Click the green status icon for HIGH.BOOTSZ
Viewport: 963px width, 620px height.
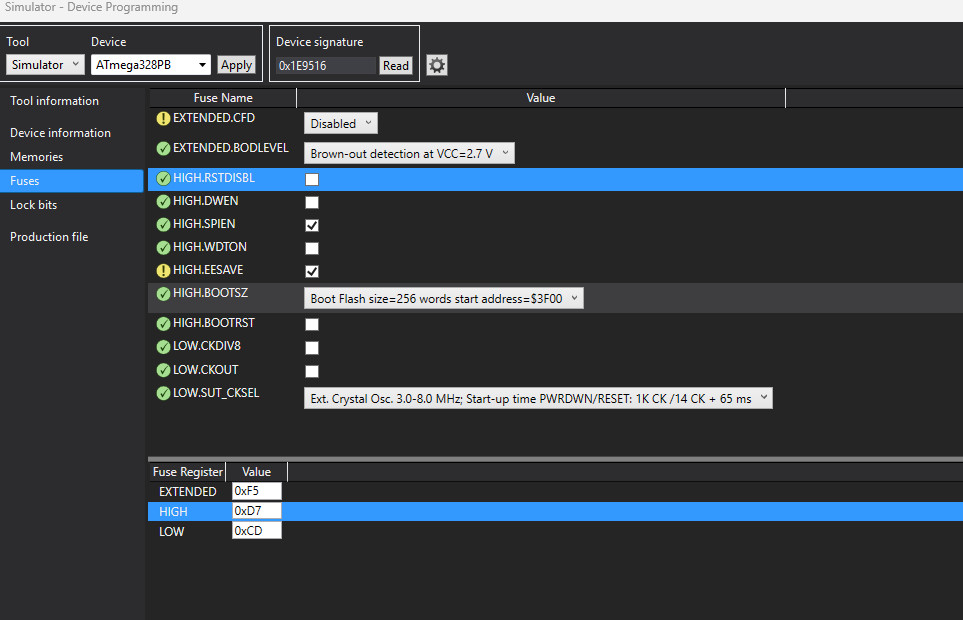[163, 294]
